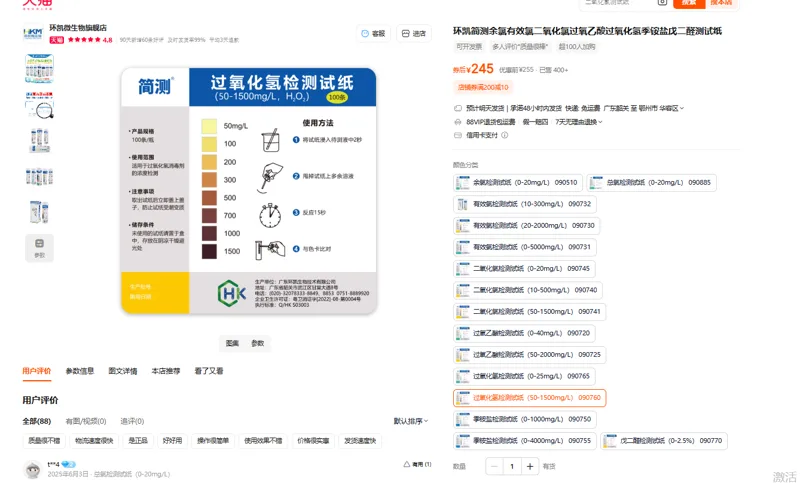Open 客服 customer service chat
This screenshot has width=800, height=483.
(373, 34)
